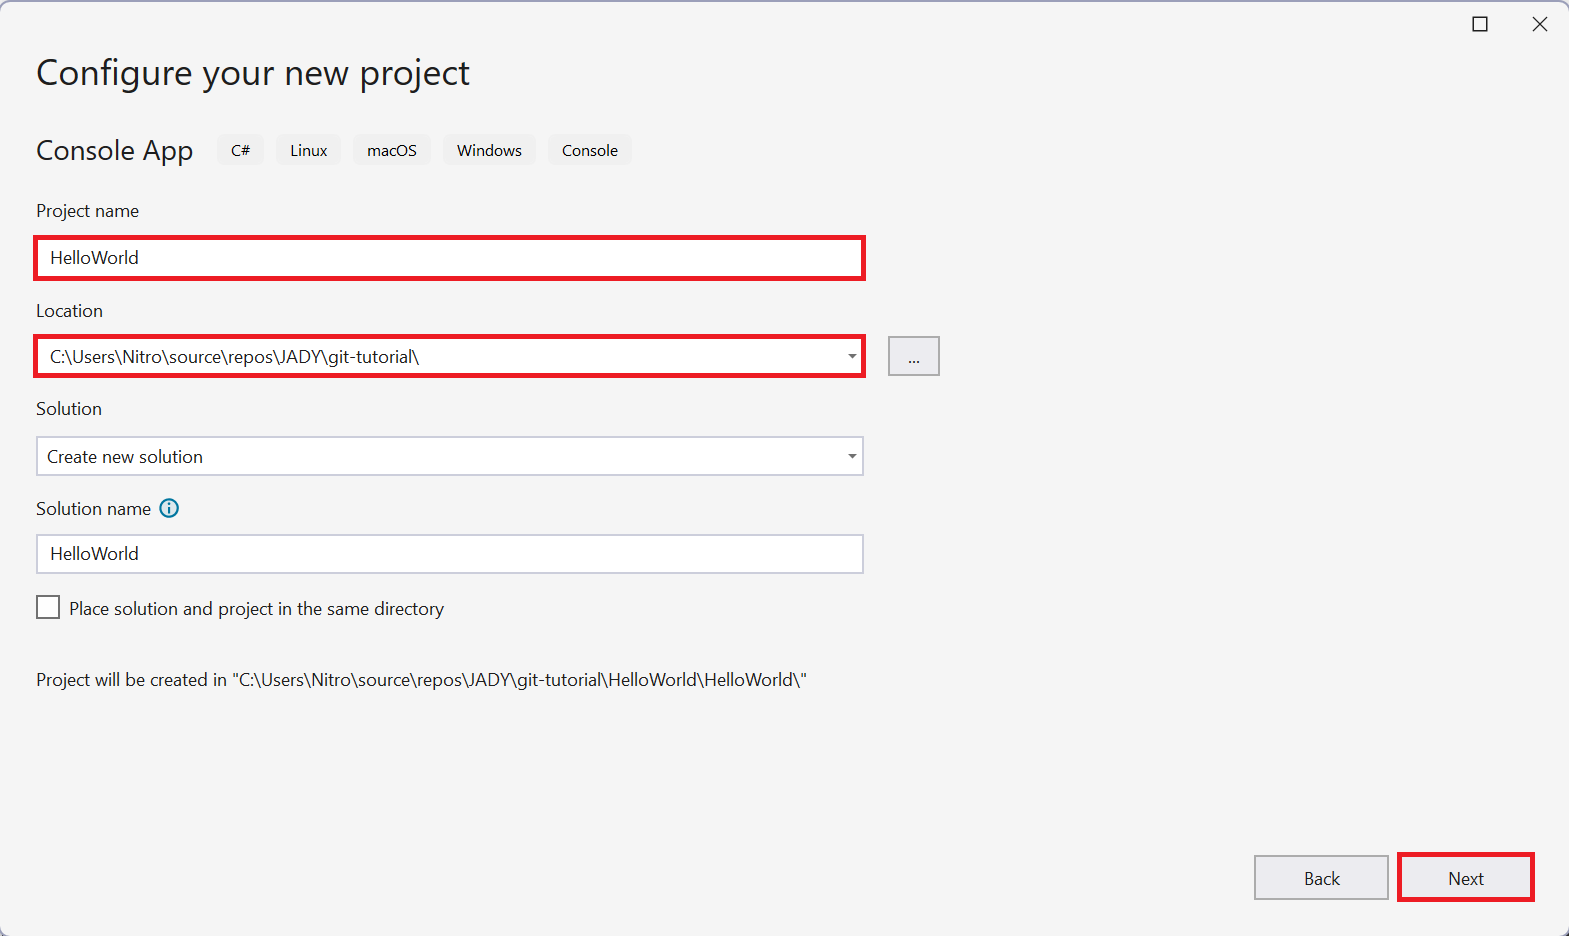Close the Configure your new project dialog

point(1540,24)
